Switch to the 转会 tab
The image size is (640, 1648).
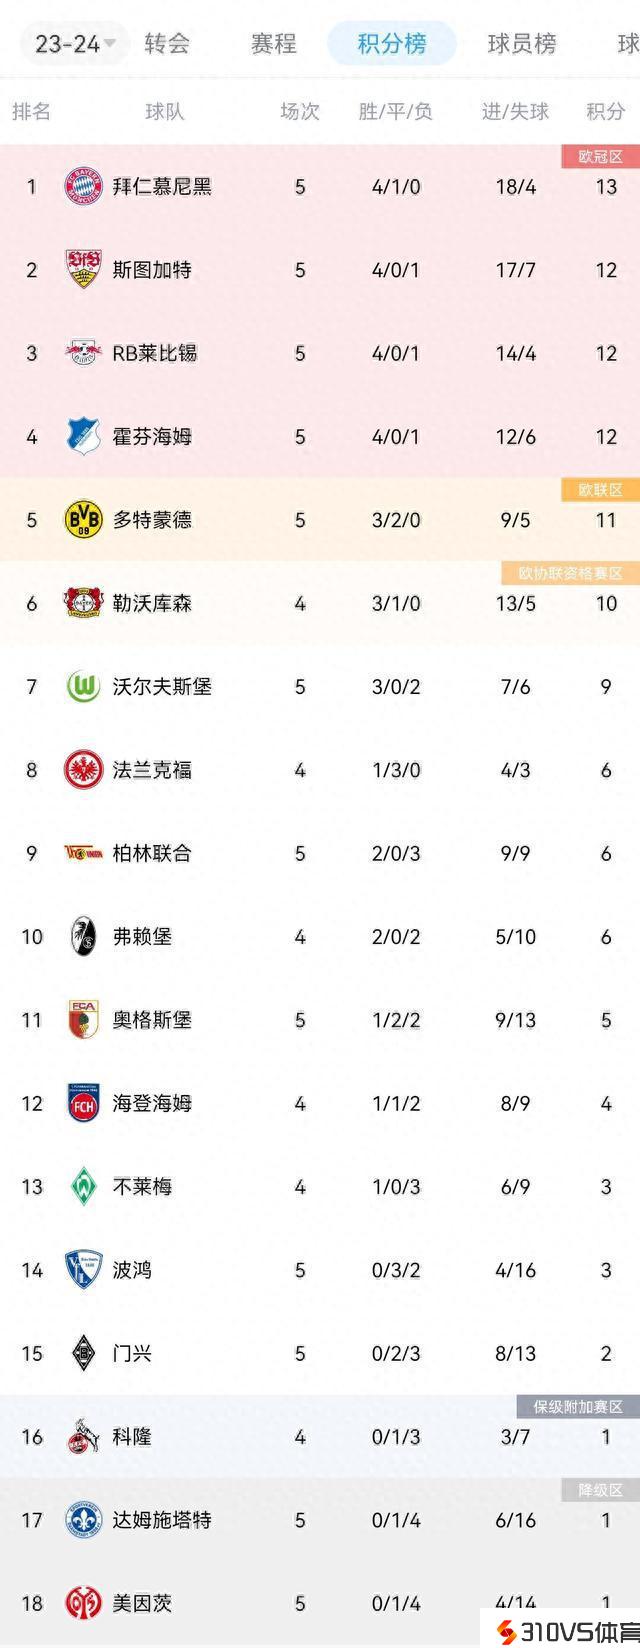click(167, 44)
